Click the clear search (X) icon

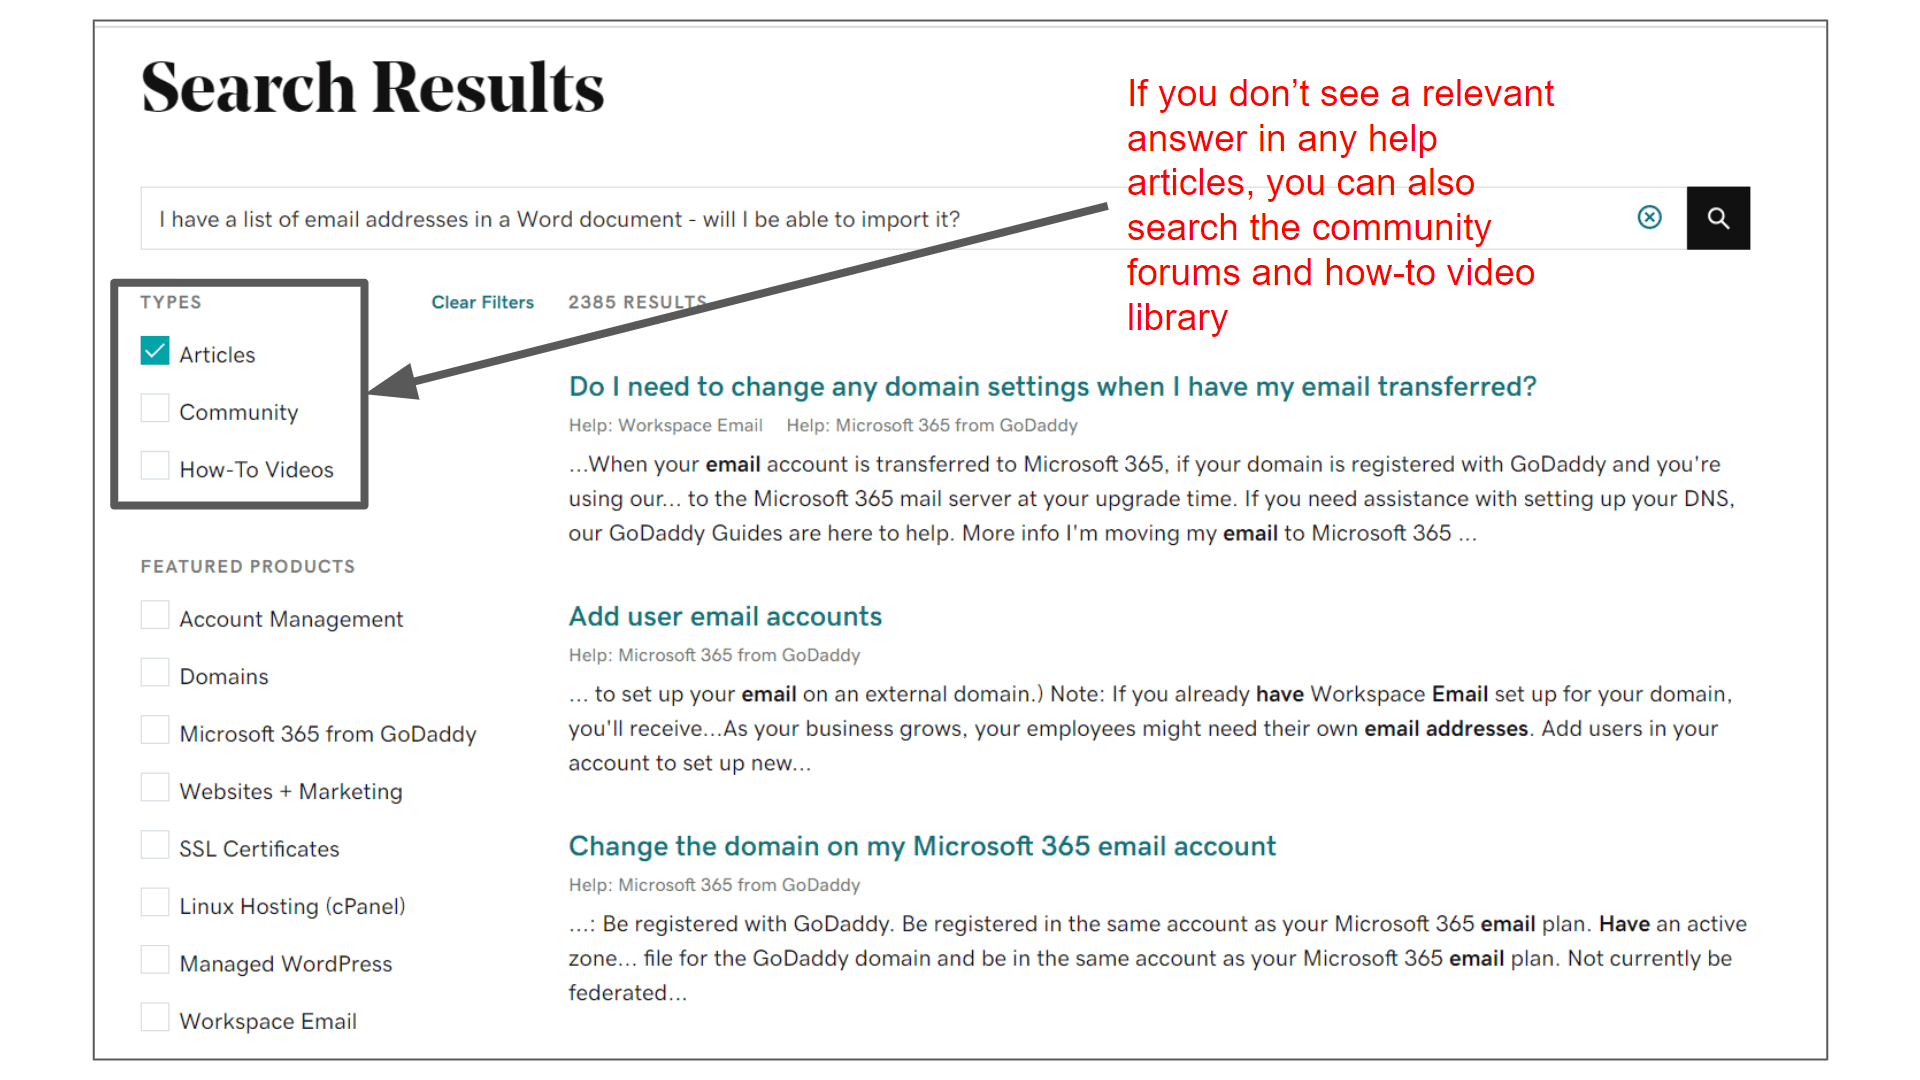point(1650,218)
